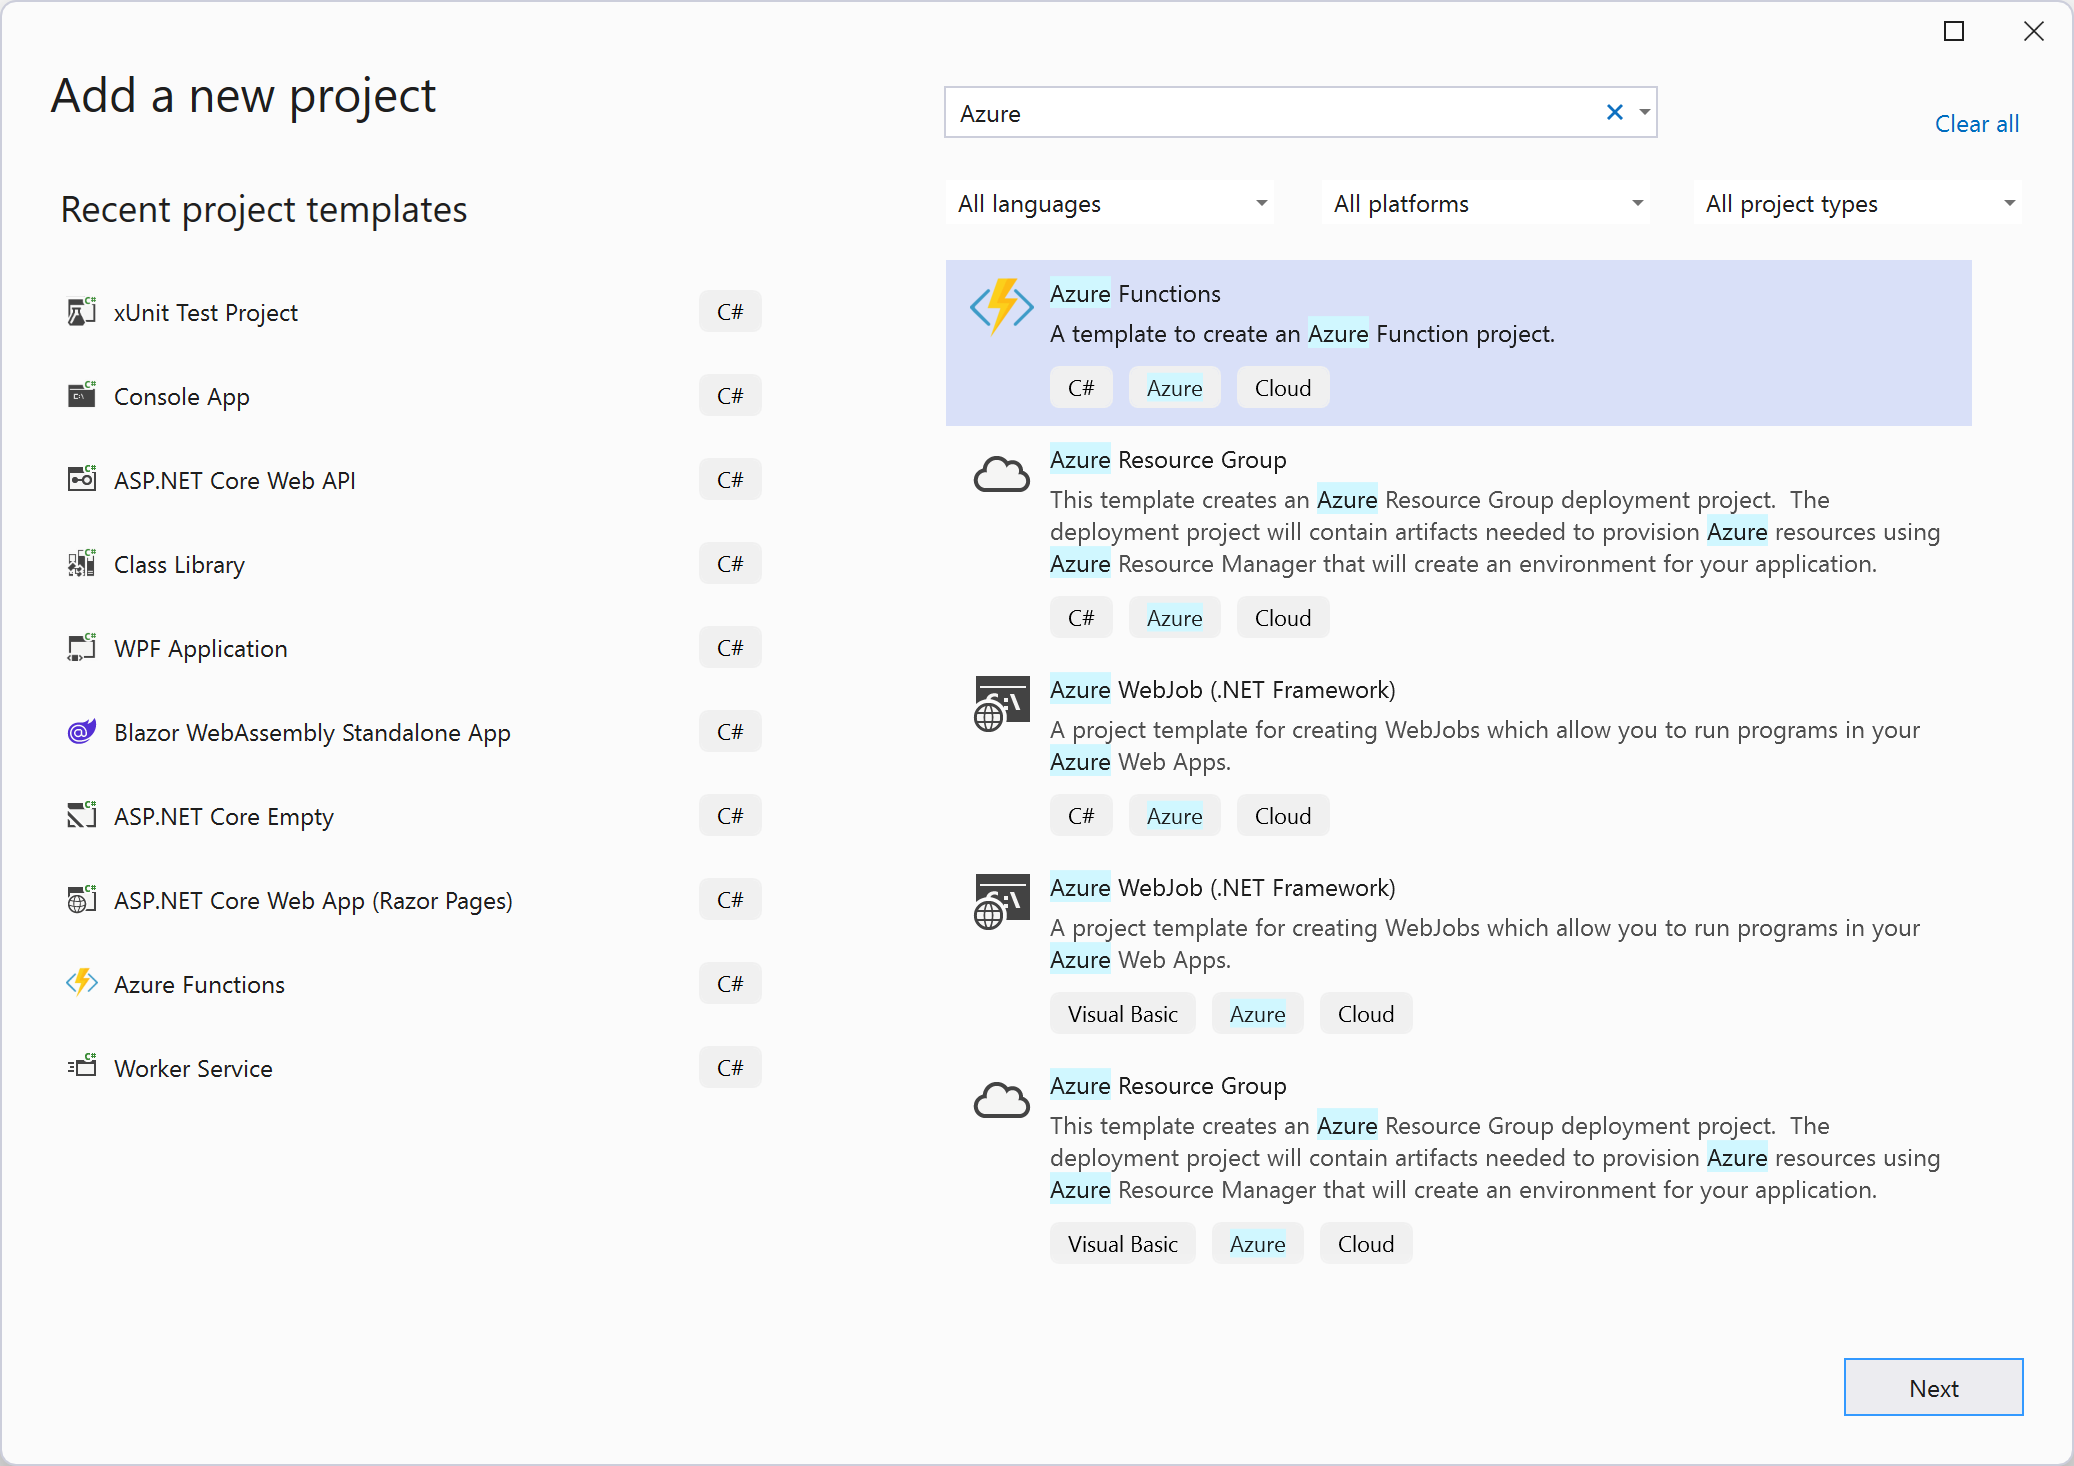The height and width of the screenshot is (1466, 2074).
Task: Click the C# tag on the Console App row
Action: coord(730,396)
